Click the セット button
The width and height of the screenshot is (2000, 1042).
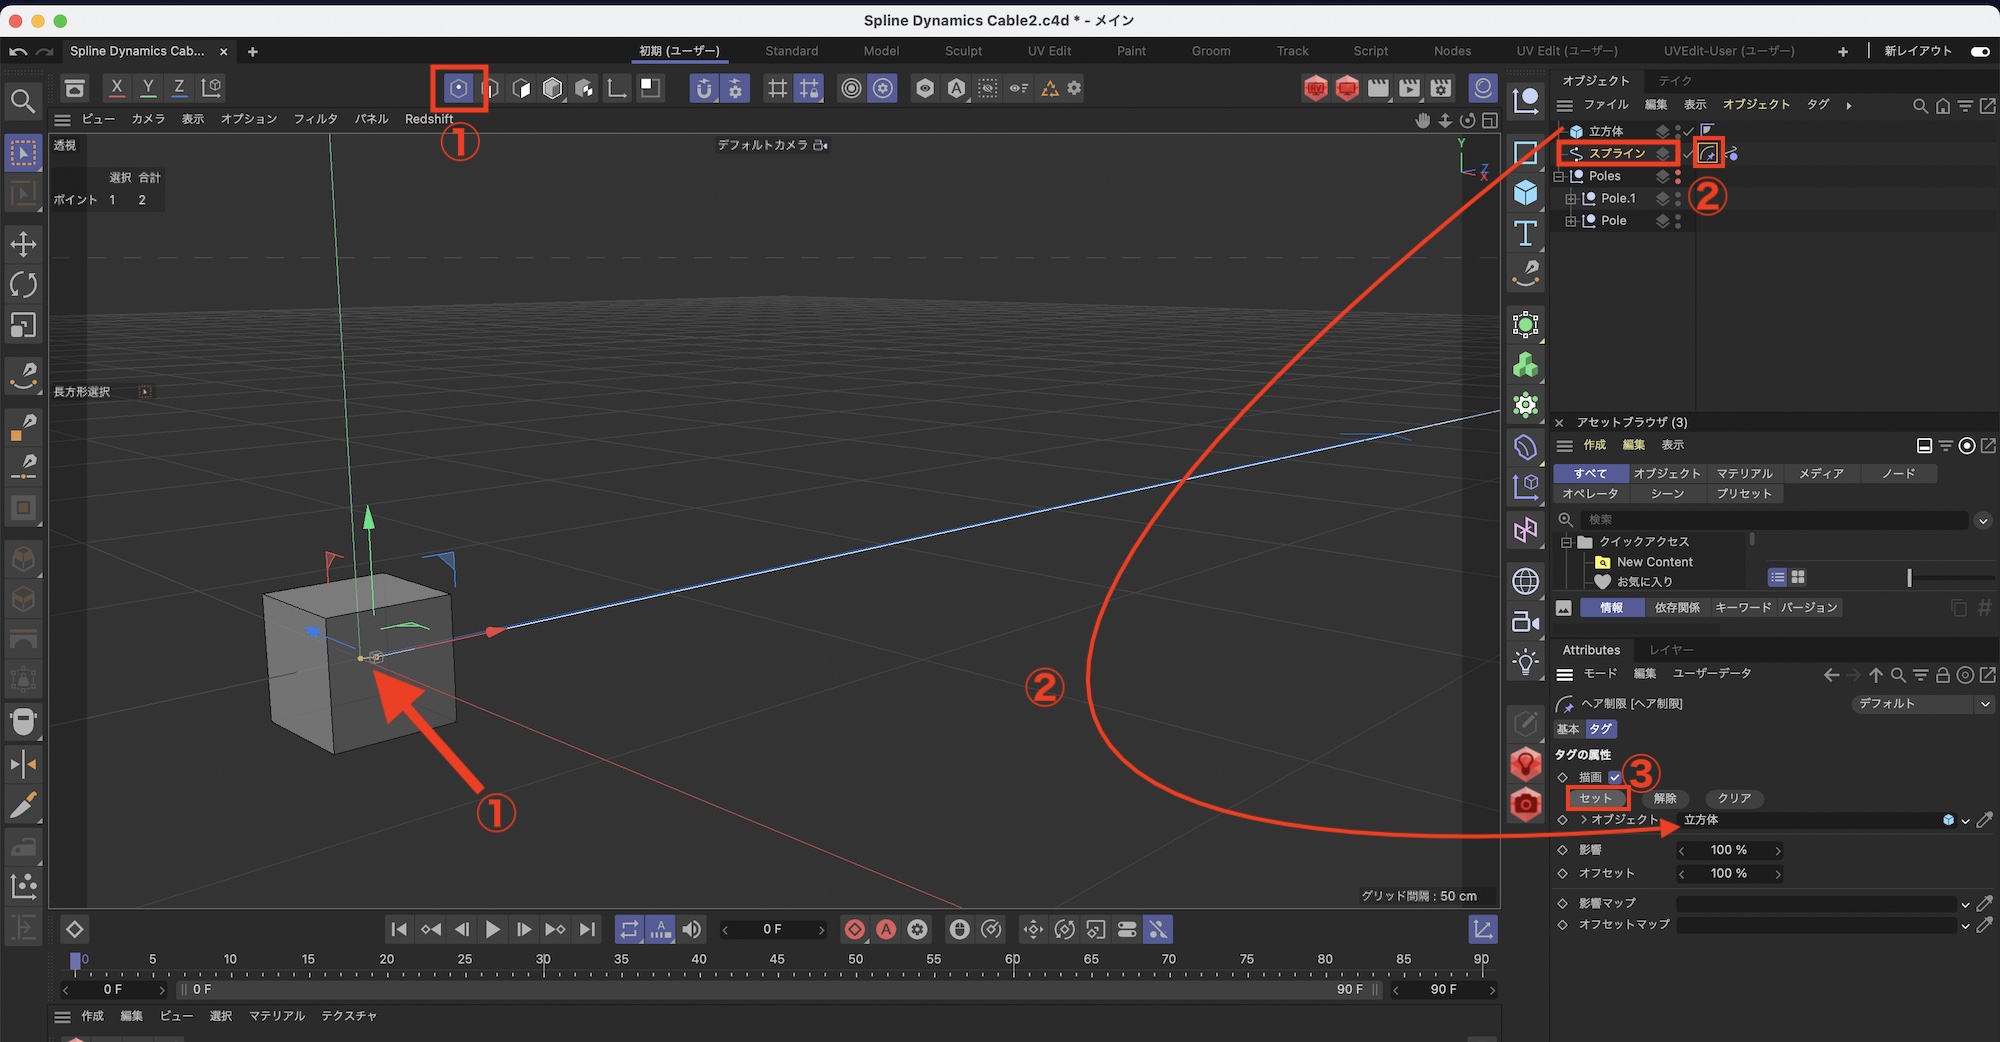coord(1596,798)
